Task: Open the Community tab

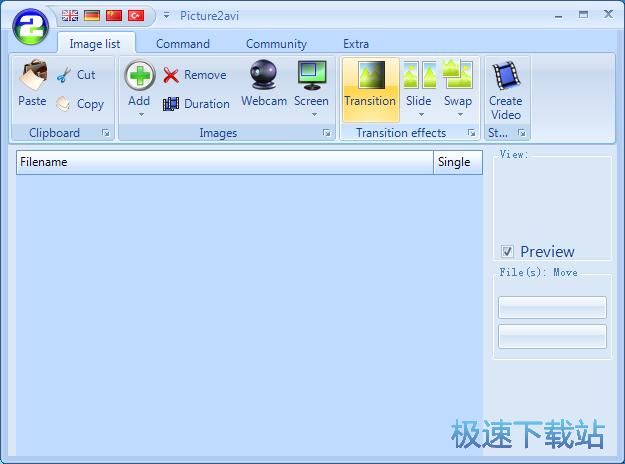Action: (x=276, y=43)
